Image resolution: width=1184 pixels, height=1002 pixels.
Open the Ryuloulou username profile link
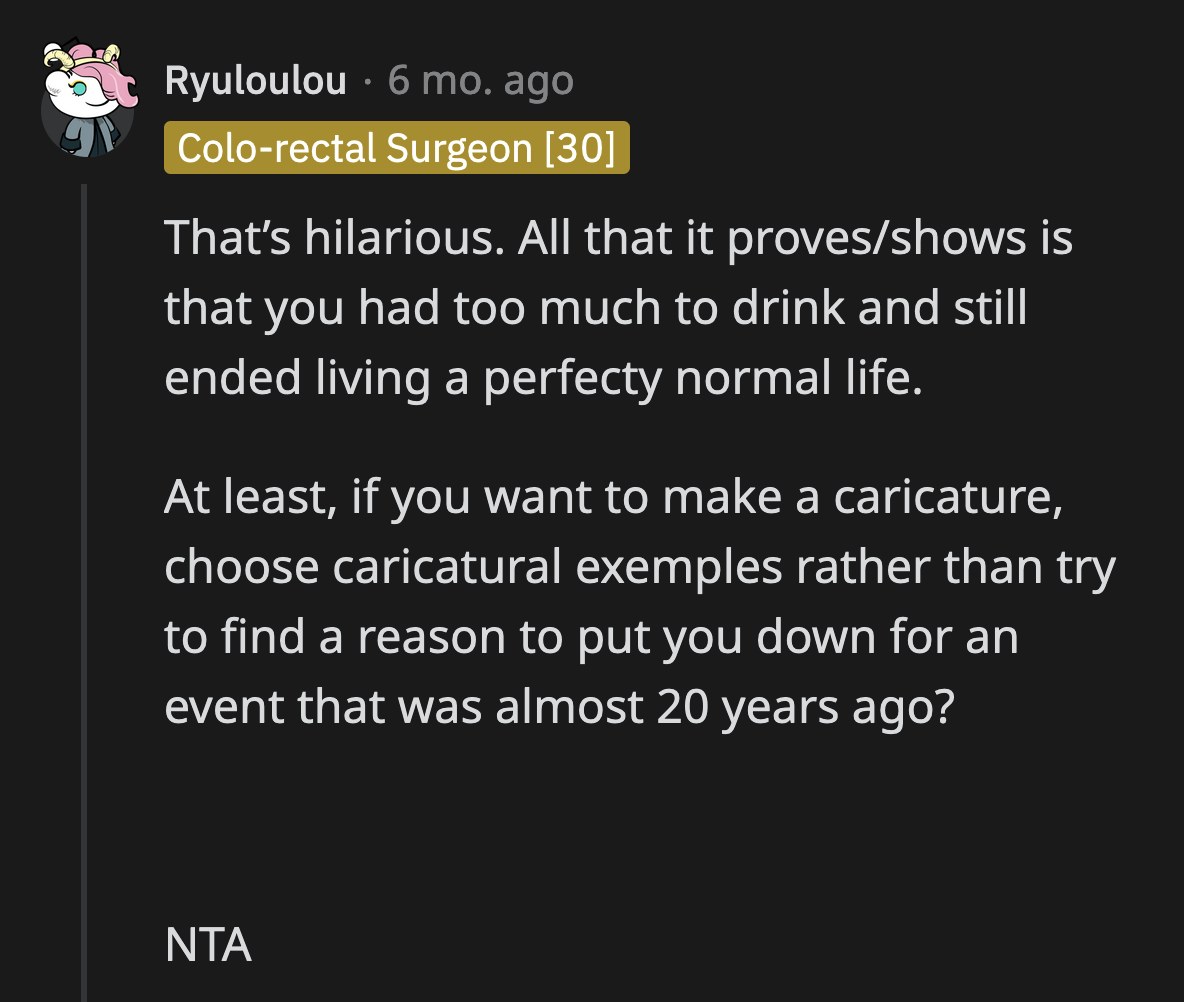(255, 81)
